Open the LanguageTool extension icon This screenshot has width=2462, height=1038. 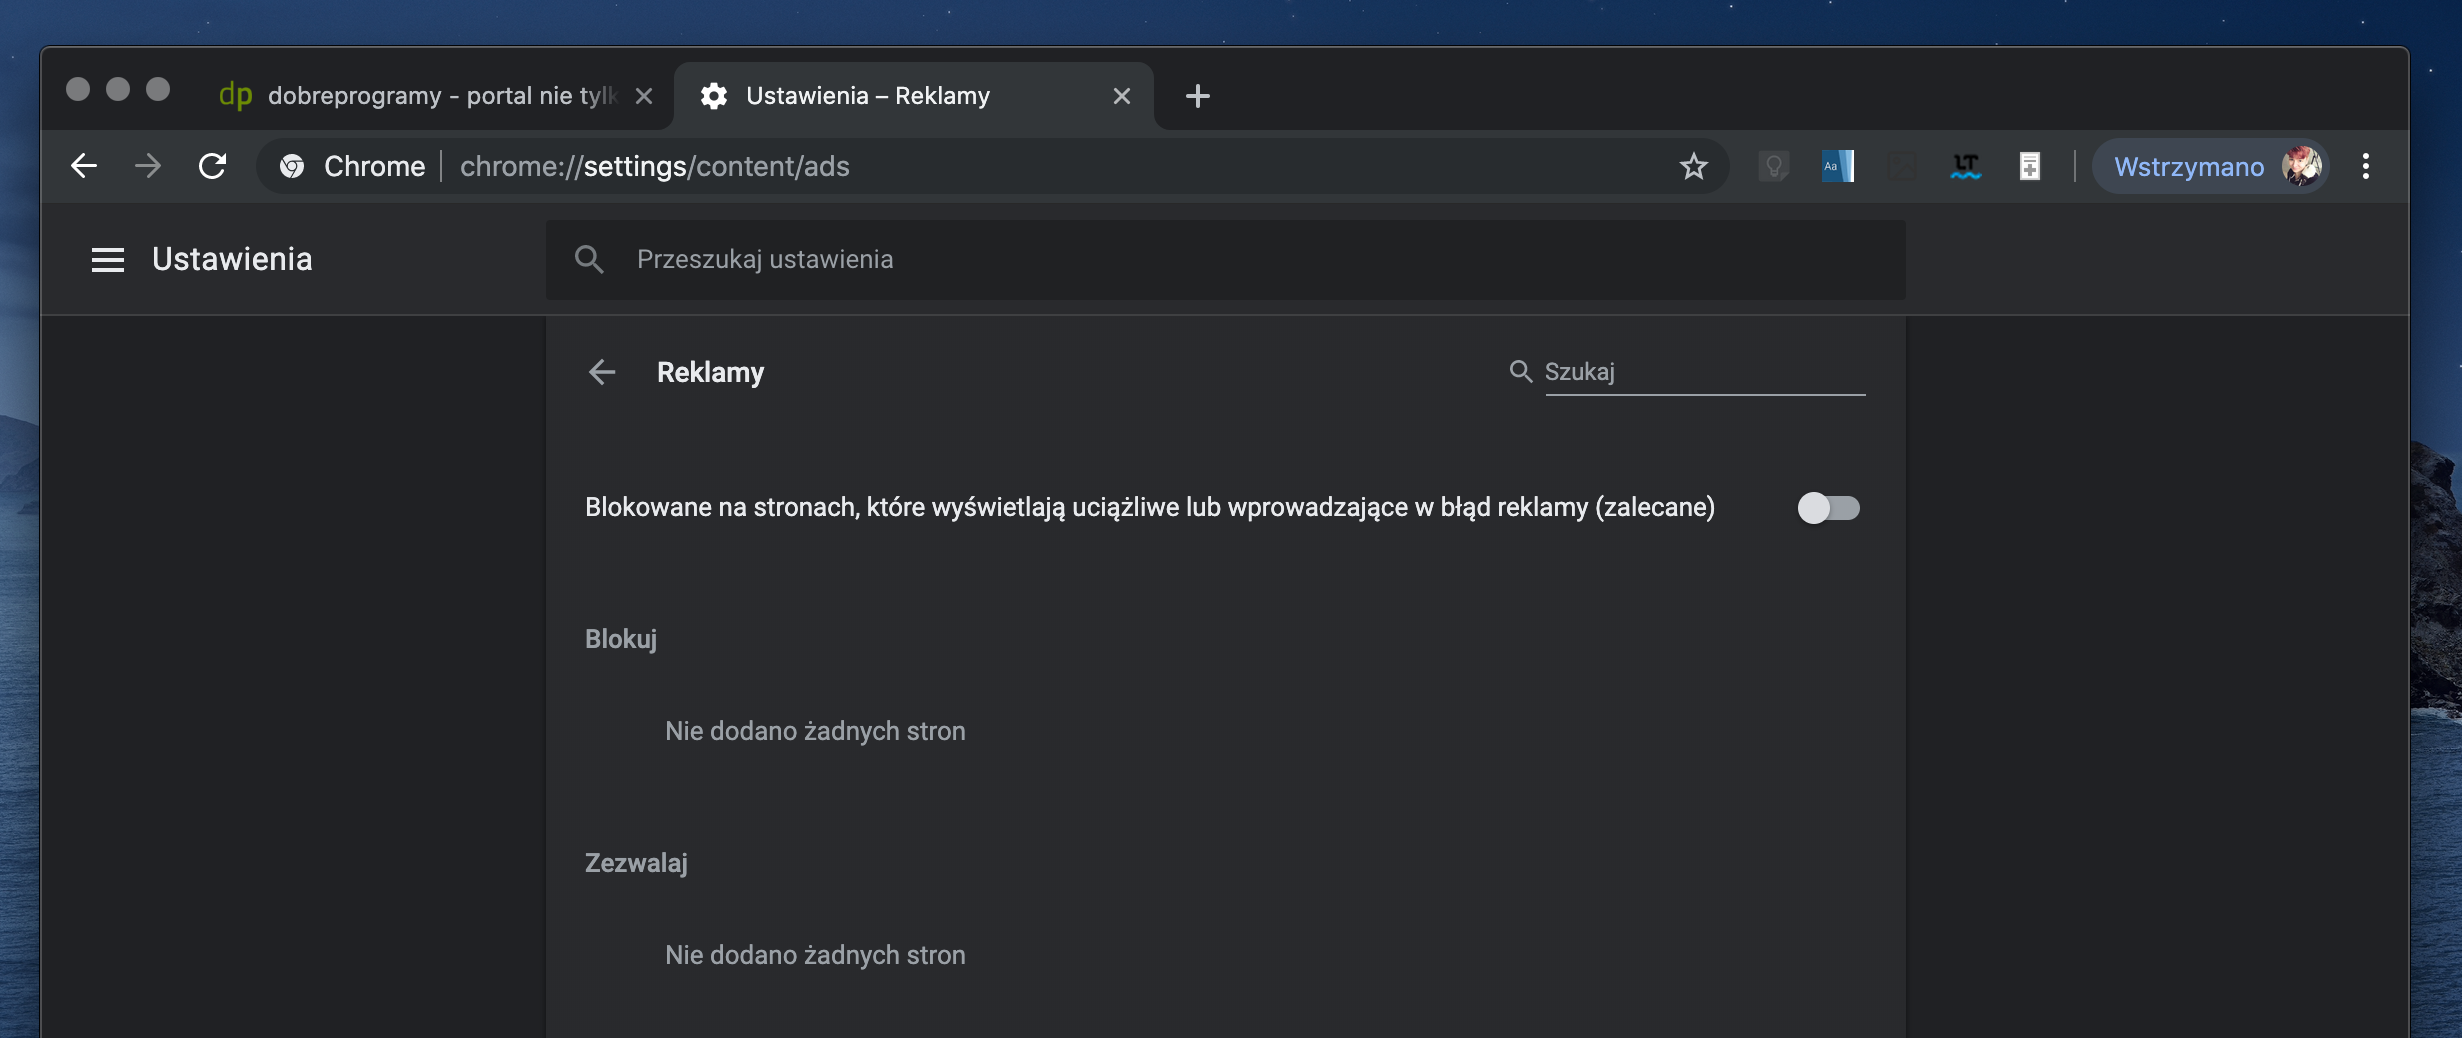point(1965,166)
